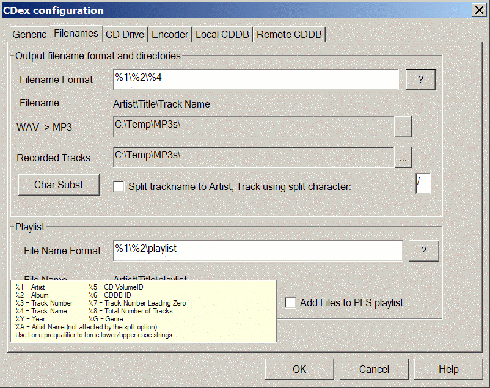
Task: Go to the Remote CDDB tab
Action: point(289,34)
